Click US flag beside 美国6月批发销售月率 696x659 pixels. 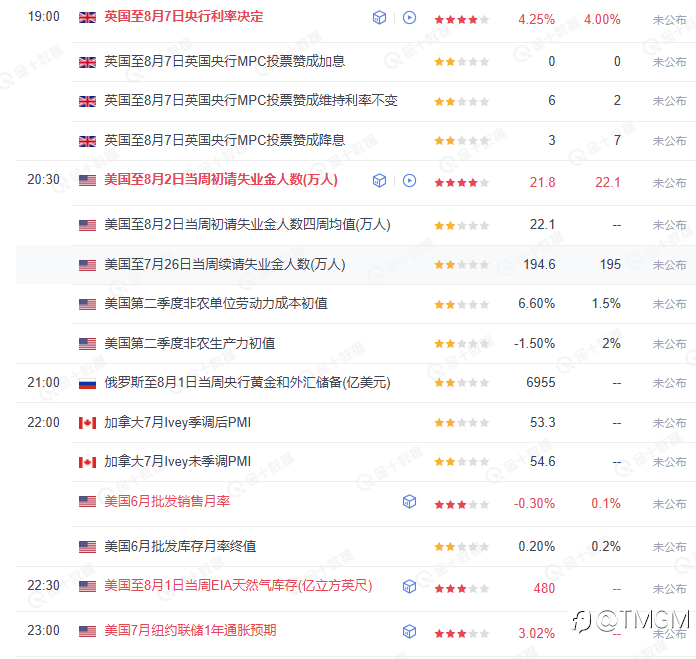click(x=87, y=501)
